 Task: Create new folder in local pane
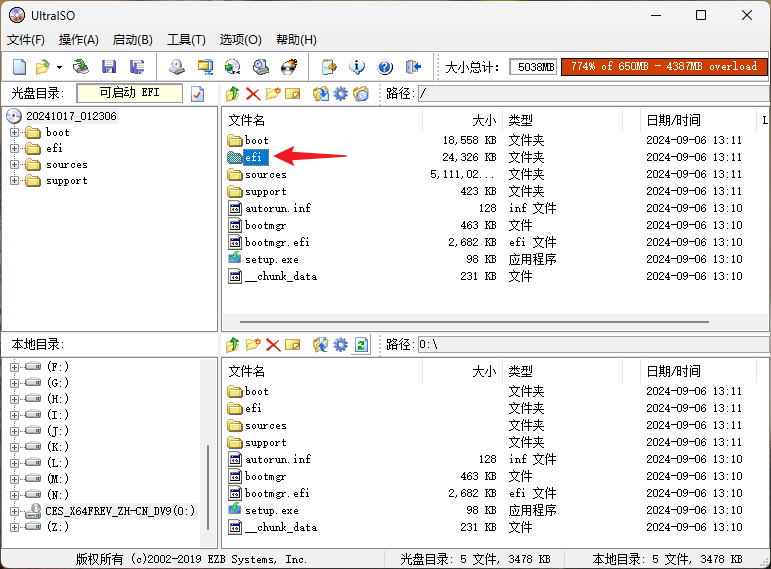click(x=253, y=345)
